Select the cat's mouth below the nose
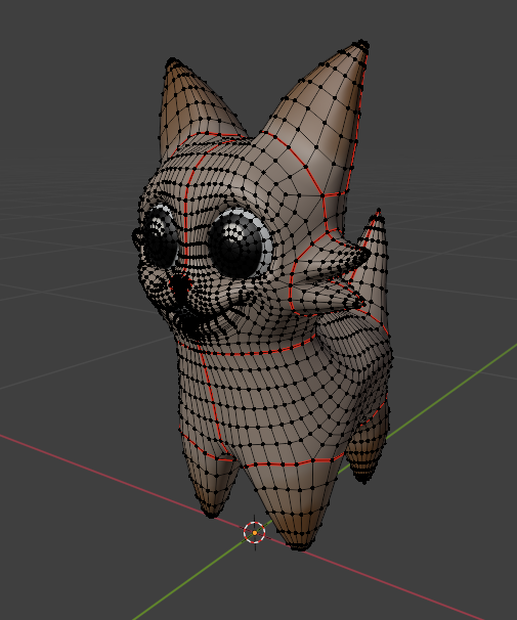The width and height of the screenshot is (517, 620). pos(198,314)
